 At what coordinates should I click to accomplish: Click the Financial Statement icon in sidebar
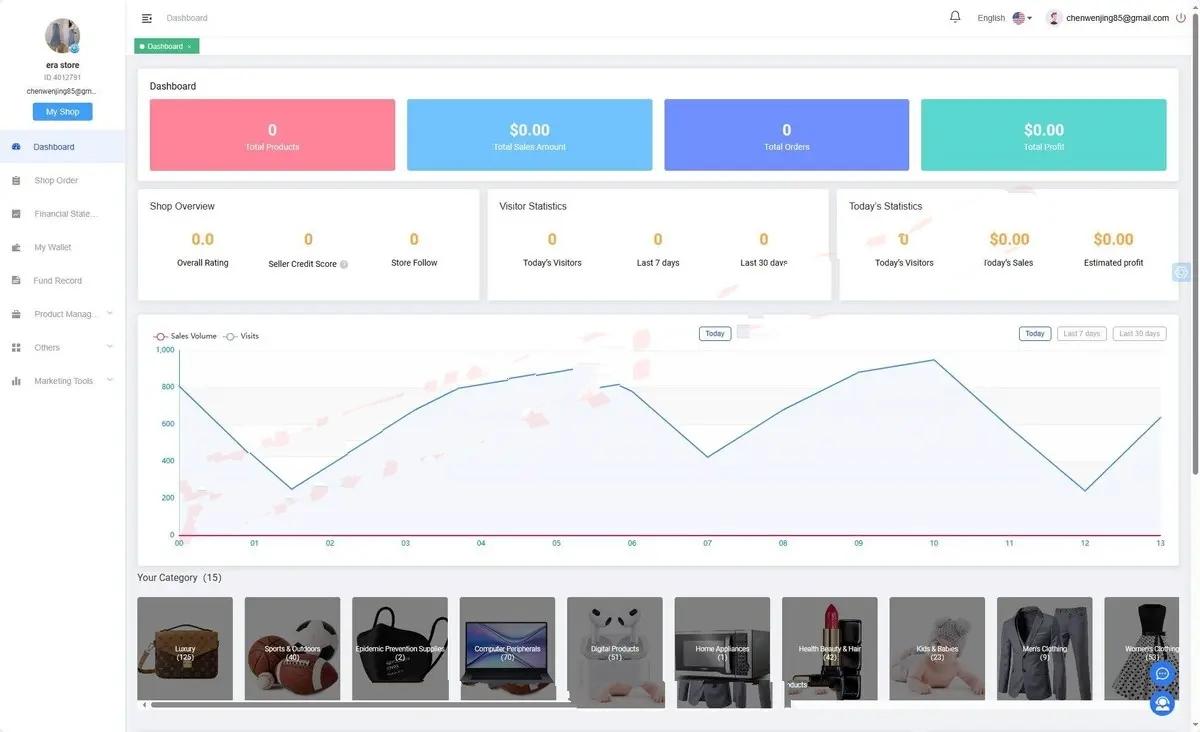coord(16,214)
